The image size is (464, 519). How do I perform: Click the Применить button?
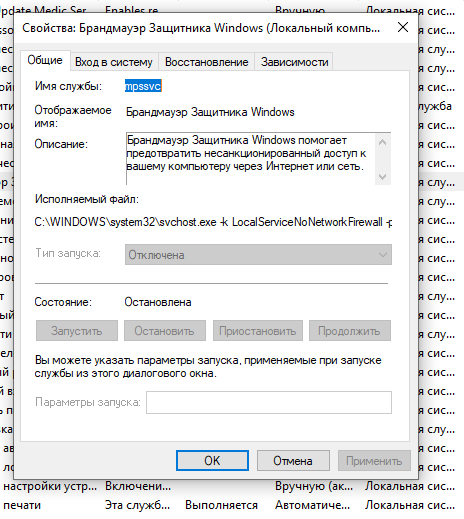point(374,461)
